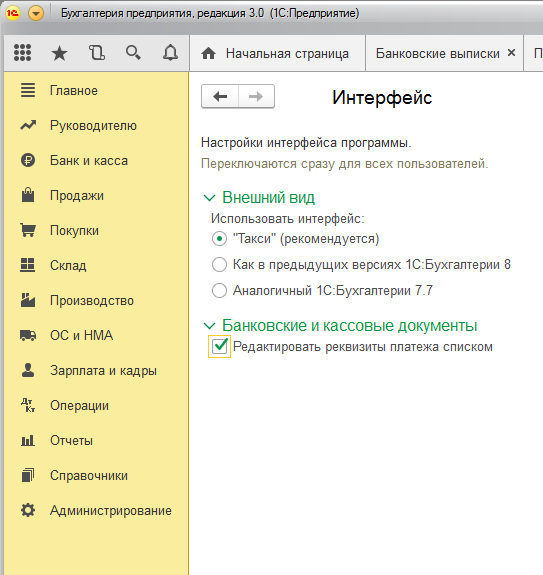
Task: Click the Администрирование gear icon
Action: (x=28, y=510)
